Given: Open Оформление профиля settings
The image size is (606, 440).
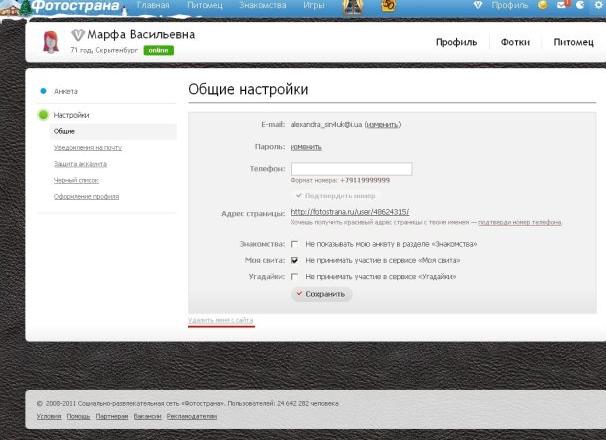Looking at the screenshot, I should click(87, 196).
